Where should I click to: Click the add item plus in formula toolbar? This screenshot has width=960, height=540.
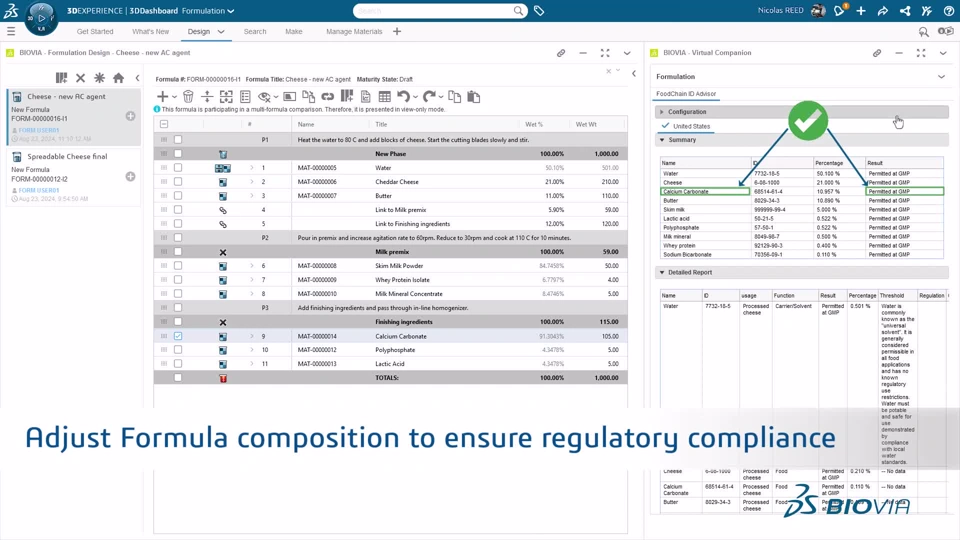[162, 96]
